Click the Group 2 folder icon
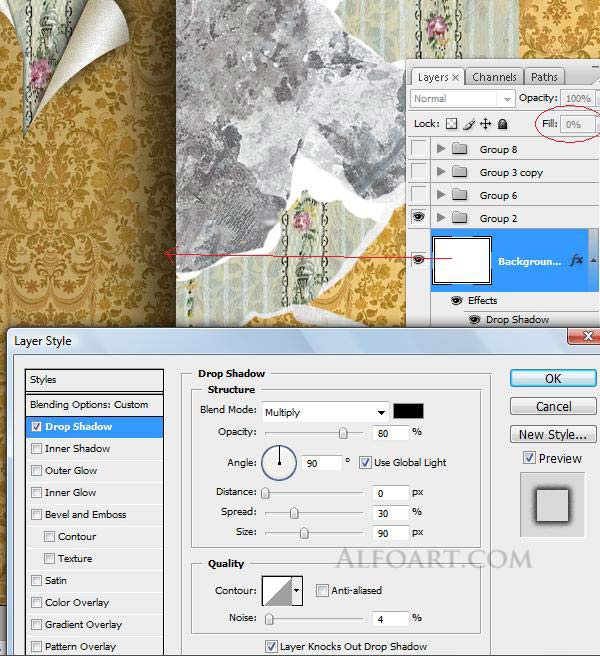 click(x=460, y=218)
